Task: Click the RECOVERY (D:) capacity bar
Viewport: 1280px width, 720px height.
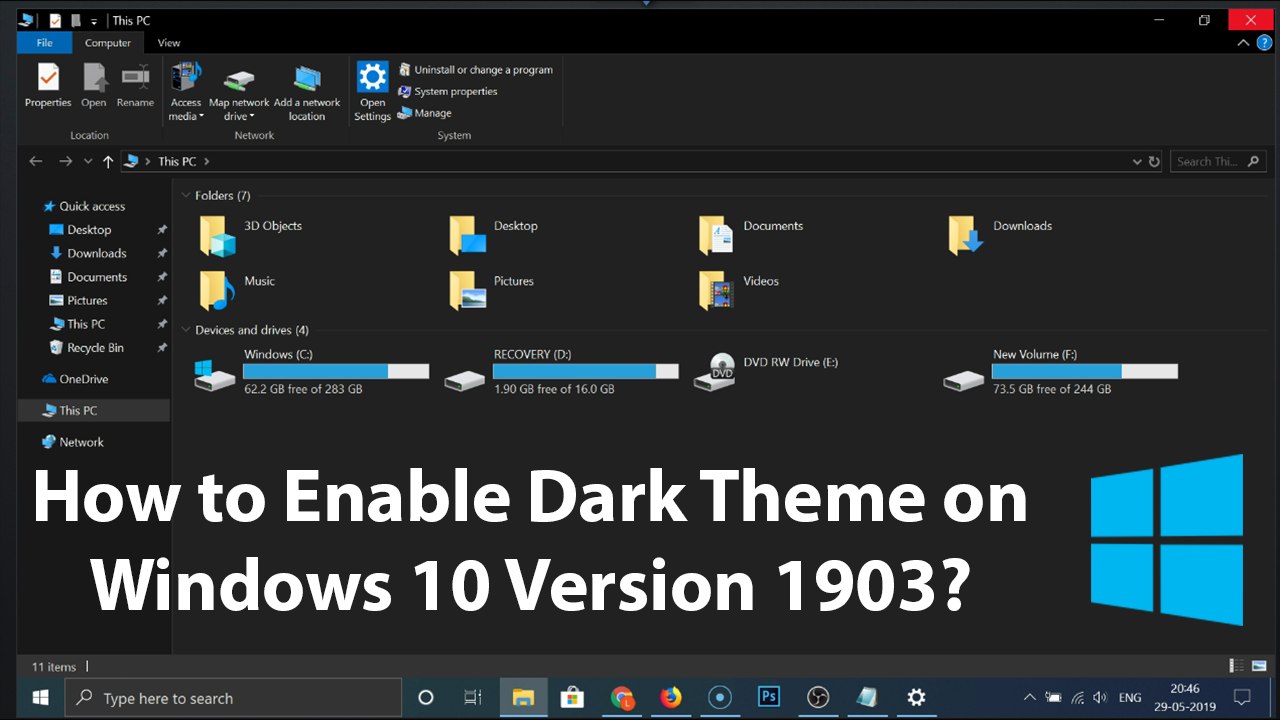Action: pos(585,371)
